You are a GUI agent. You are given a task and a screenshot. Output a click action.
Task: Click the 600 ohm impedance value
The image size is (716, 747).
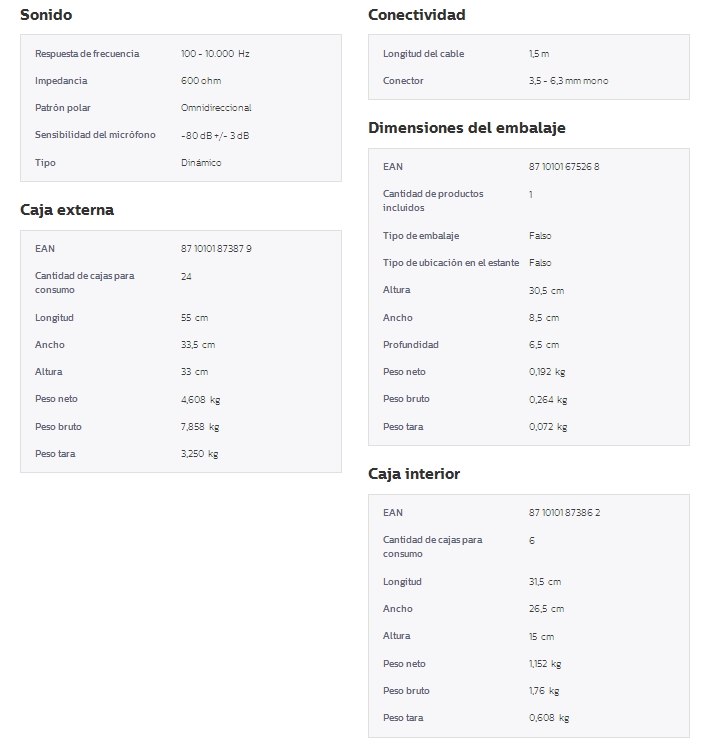tap(201, 81)
